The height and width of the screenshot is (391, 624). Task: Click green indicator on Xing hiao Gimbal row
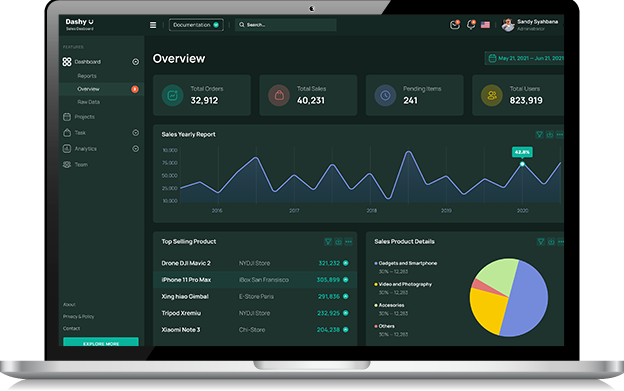point(346,296)
